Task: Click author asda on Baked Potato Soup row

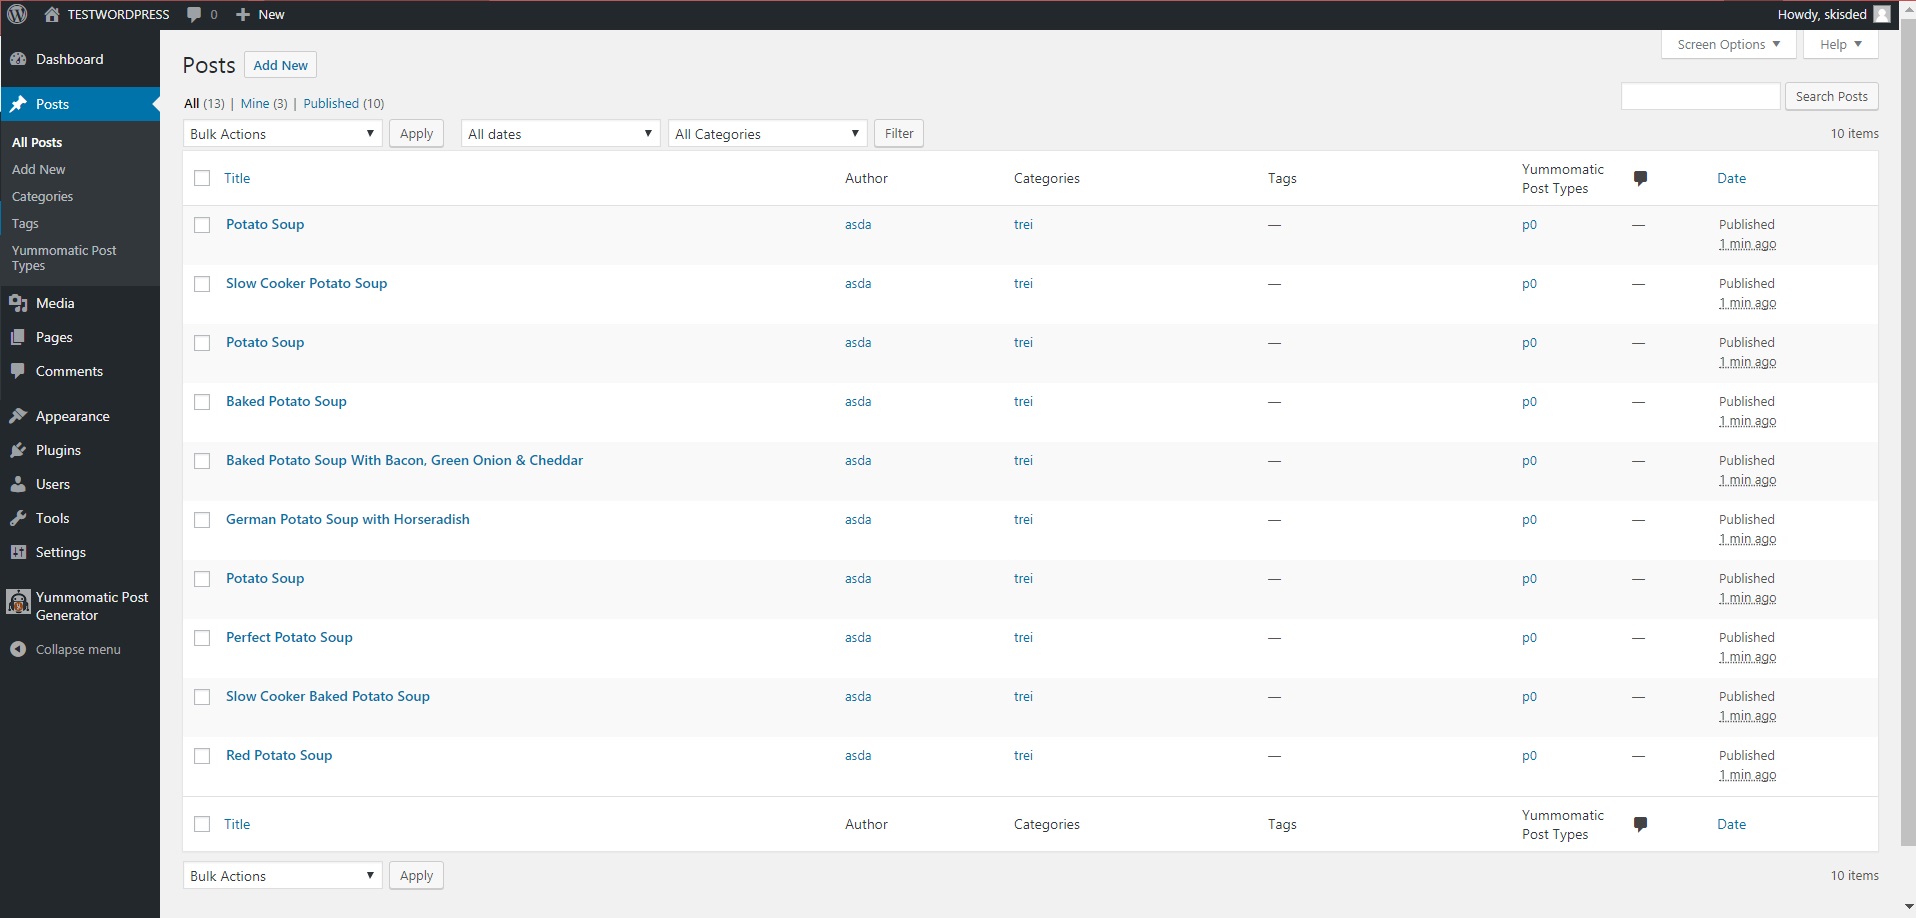Action: pos(858,401)
